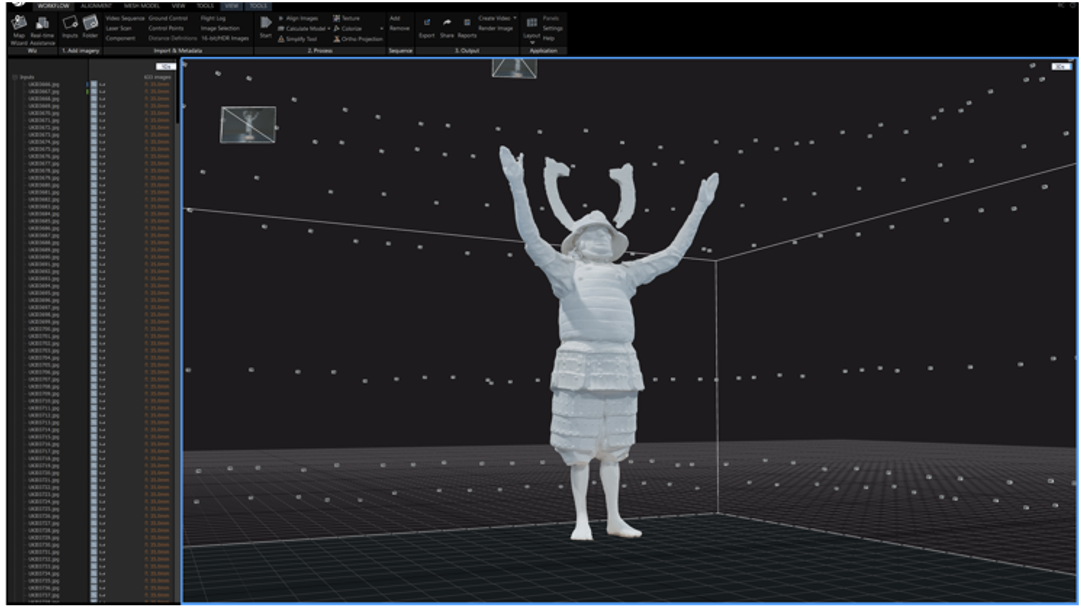
Task: Click the inputs panel vertical scrollbar
Action: pyautogui.click(x=178, y=100)
